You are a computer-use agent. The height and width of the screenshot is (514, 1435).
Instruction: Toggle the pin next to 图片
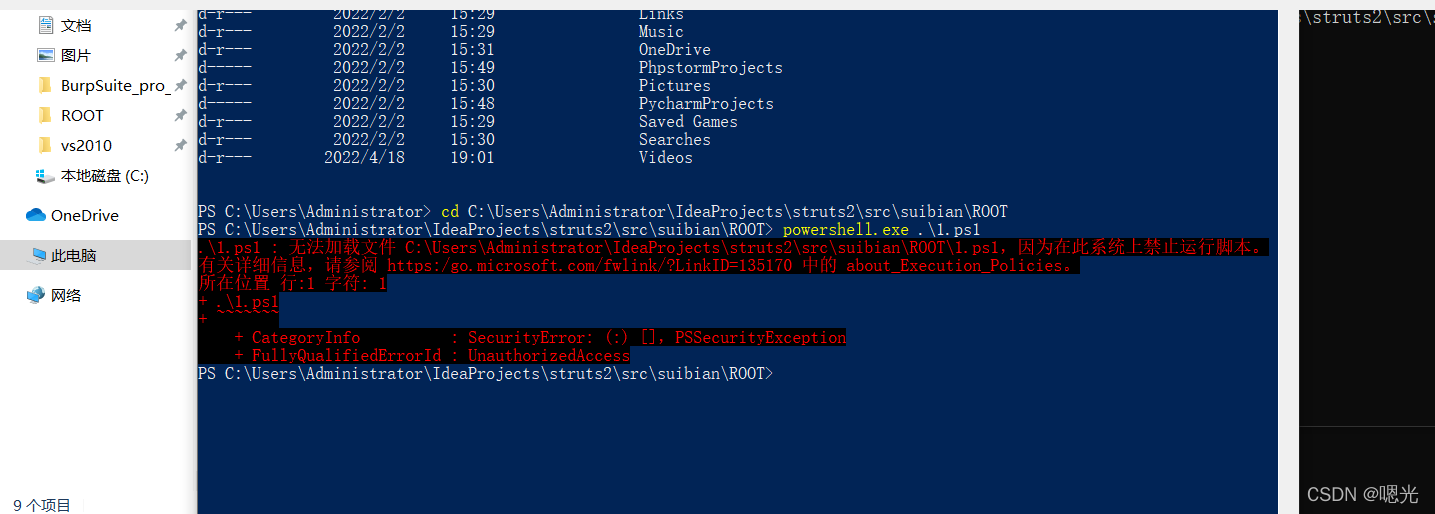pyautogui.click(x=180, y=55)
